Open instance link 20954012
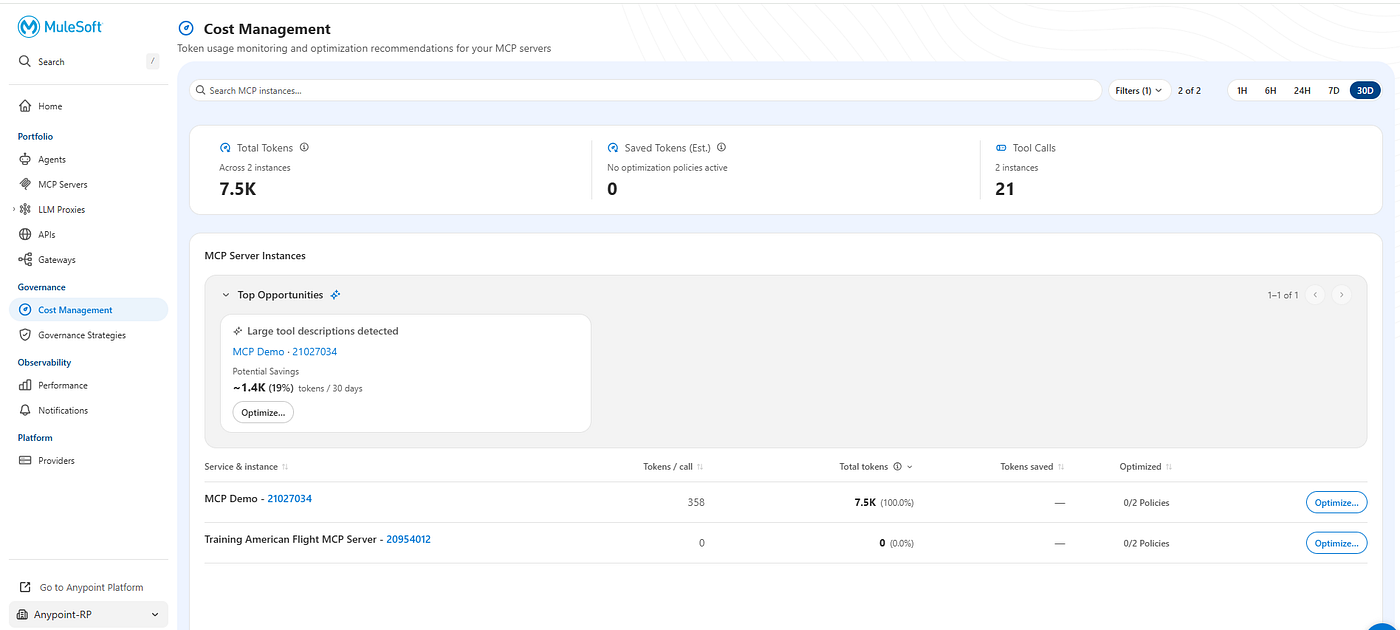The width and height of the screenshot is (1400, 630). (x=409, y=539)
